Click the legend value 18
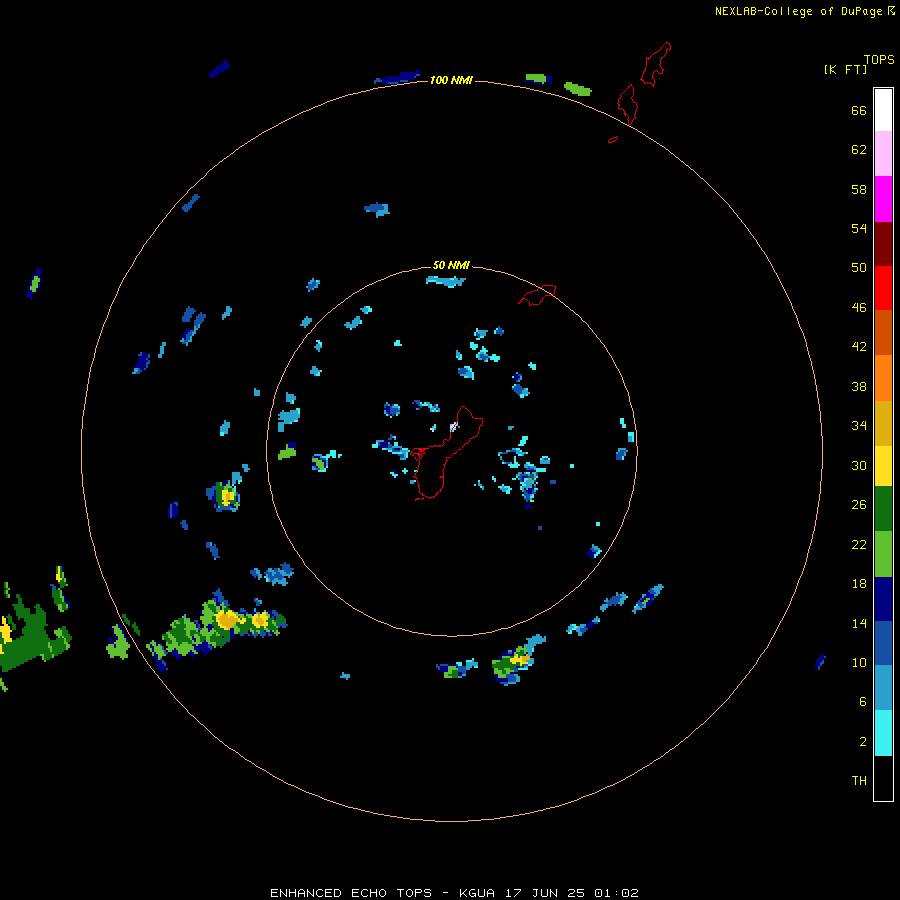900x900 pixels. click(859, 584)
